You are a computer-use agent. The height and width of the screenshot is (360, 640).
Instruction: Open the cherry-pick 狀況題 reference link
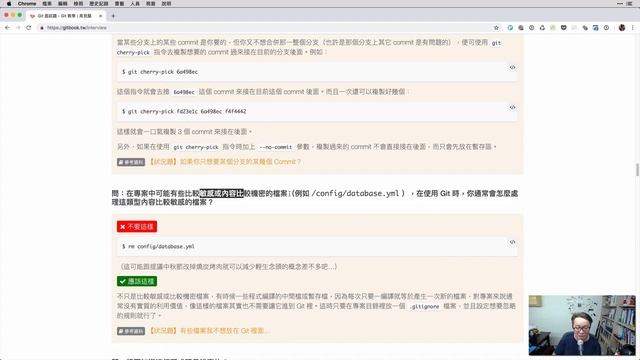(224, 162)
